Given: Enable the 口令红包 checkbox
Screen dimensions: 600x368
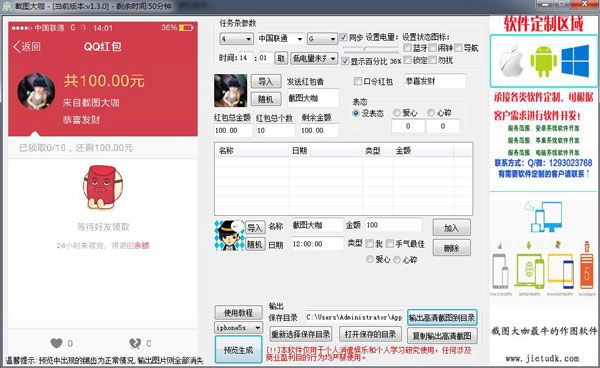Looking at the screenshot, I should click(358, 81).
